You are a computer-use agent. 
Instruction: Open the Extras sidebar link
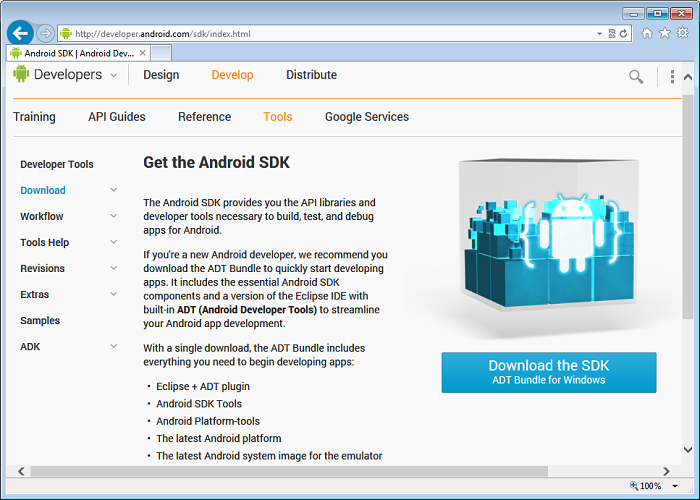34,294
